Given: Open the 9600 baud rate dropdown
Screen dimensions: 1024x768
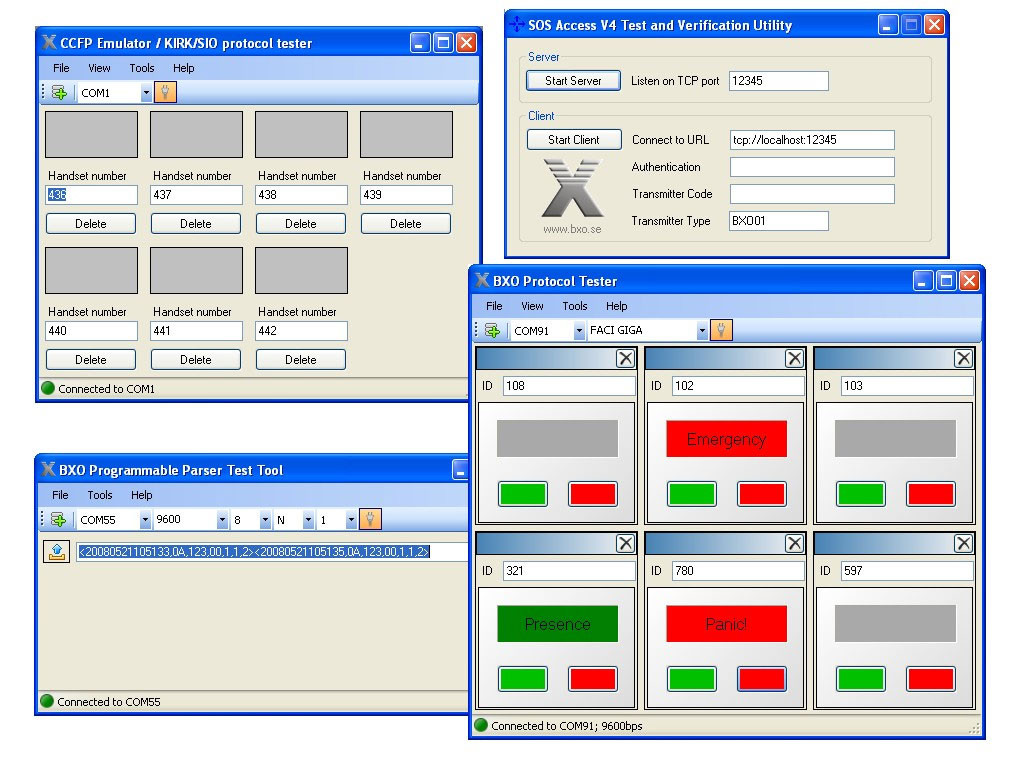Looking at the screenshot, I should [x=222, y=520].
